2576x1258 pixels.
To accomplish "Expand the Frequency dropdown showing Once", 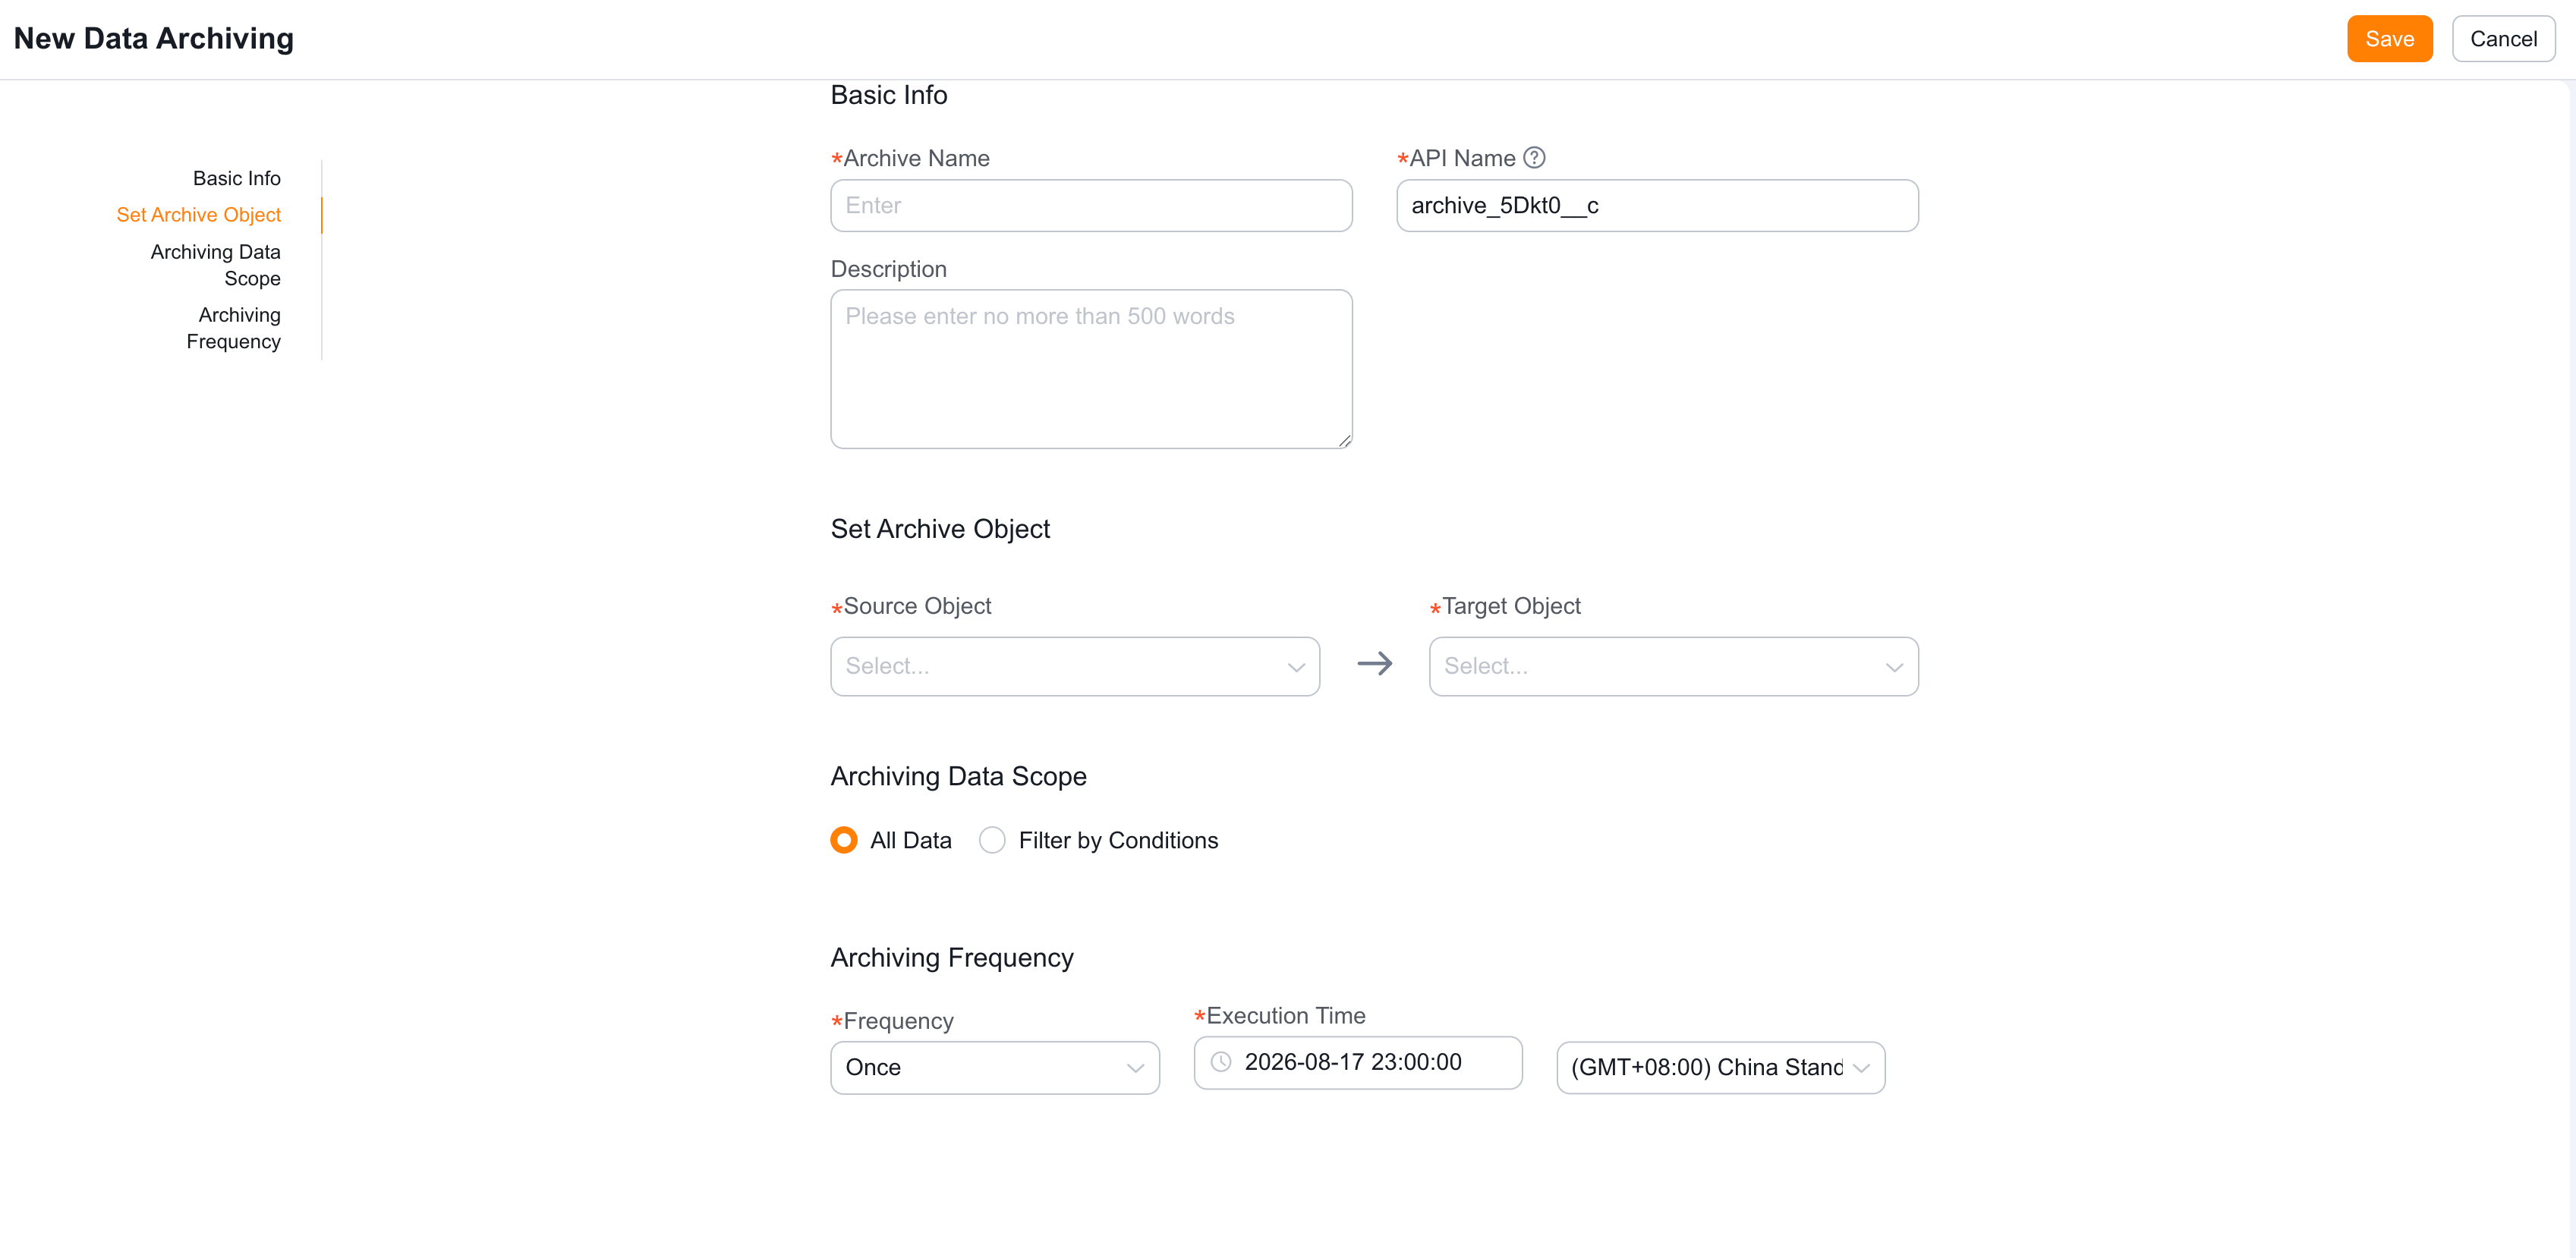I will 994,1067.
